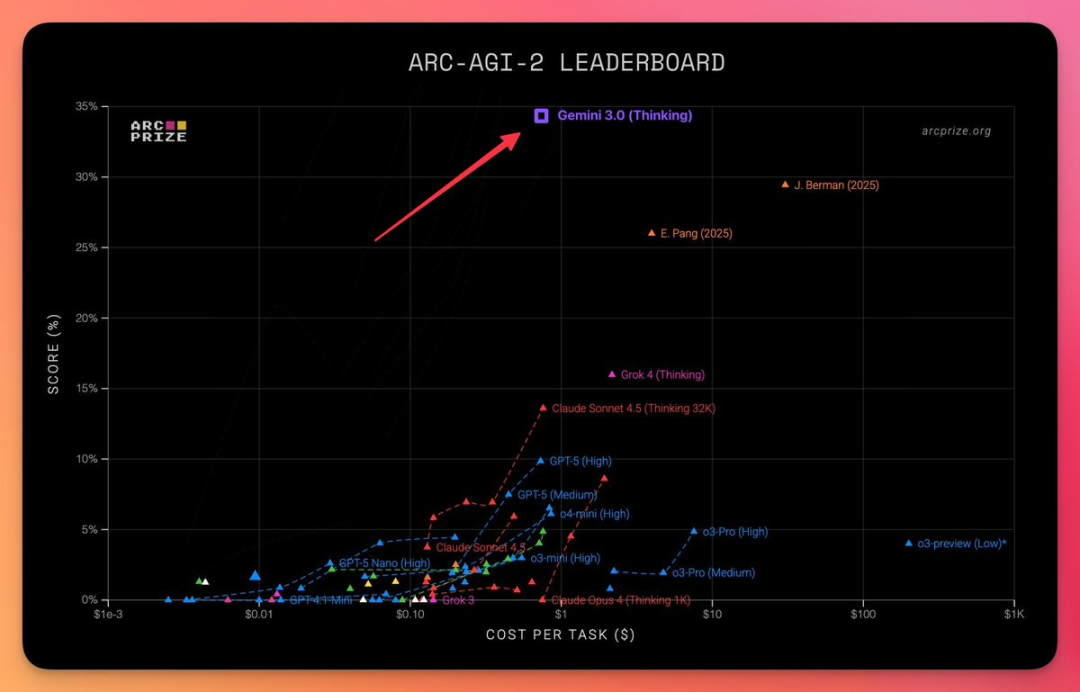Click the GPT-5 Nano (High) label

tap(384, 564)
